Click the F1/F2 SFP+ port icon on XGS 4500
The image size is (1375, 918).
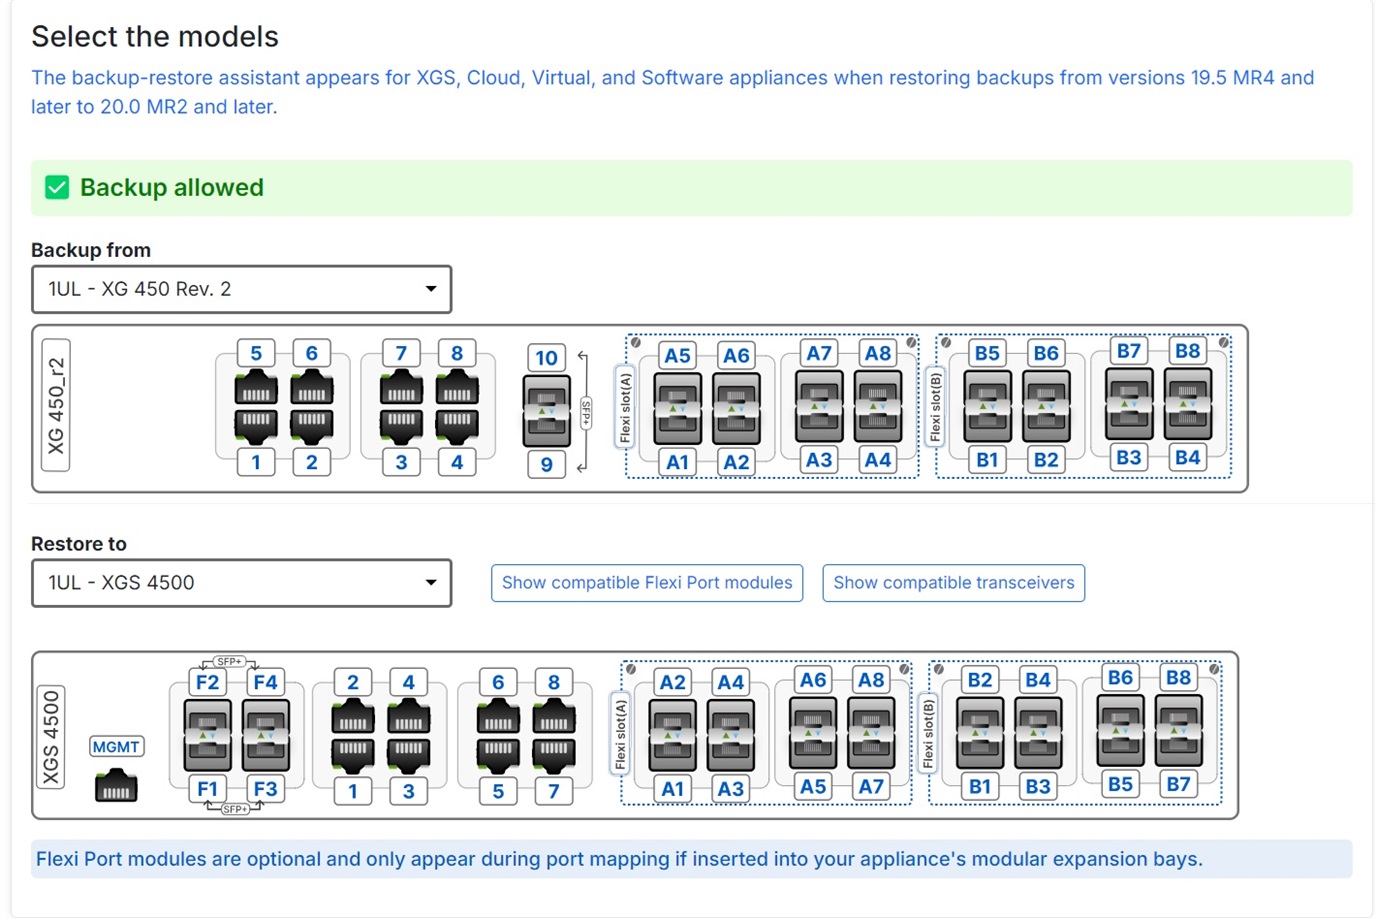coord(208,736)
